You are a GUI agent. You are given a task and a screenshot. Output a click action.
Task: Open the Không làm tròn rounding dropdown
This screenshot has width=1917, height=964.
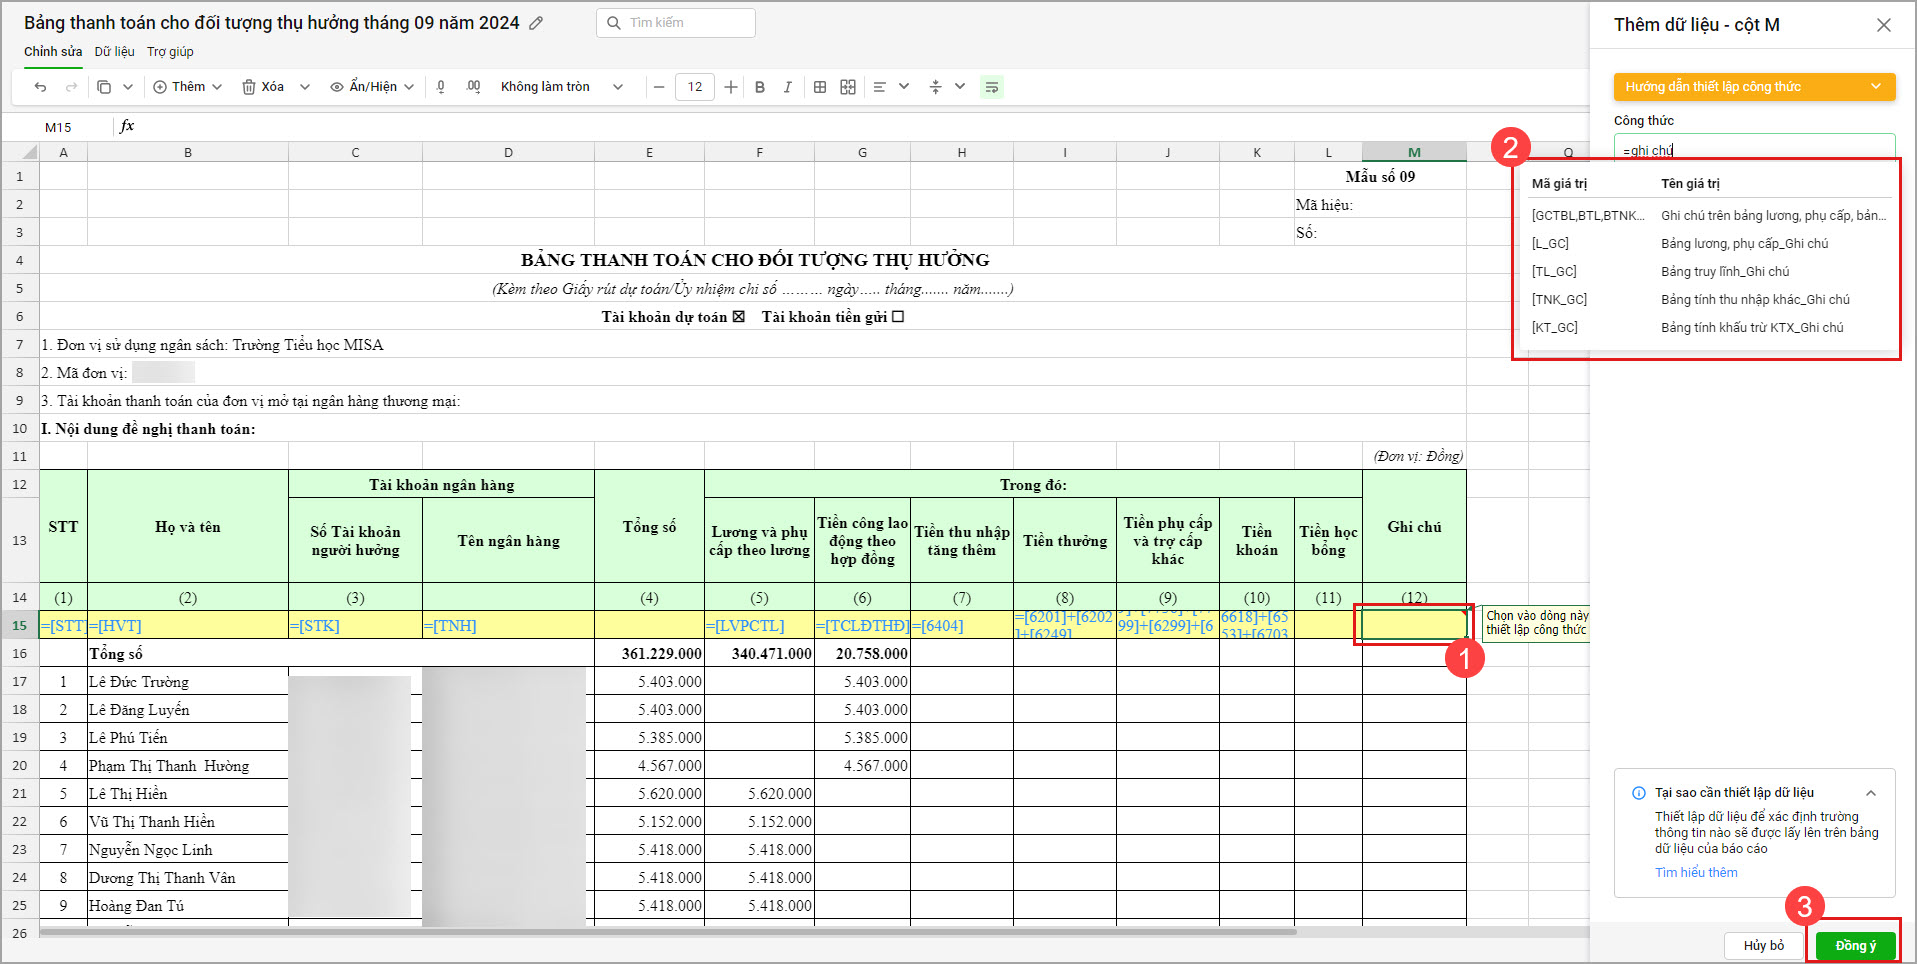[562, 87]
